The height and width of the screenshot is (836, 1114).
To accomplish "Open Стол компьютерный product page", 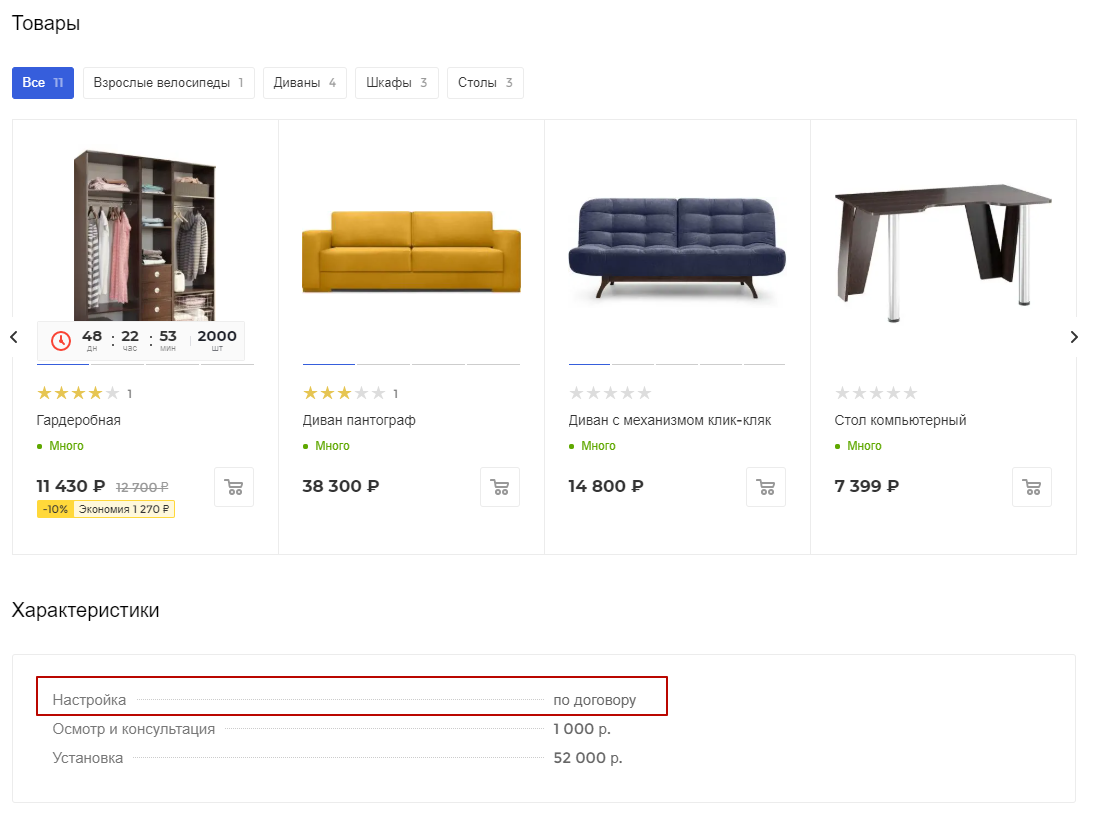I will pos(900,420).
